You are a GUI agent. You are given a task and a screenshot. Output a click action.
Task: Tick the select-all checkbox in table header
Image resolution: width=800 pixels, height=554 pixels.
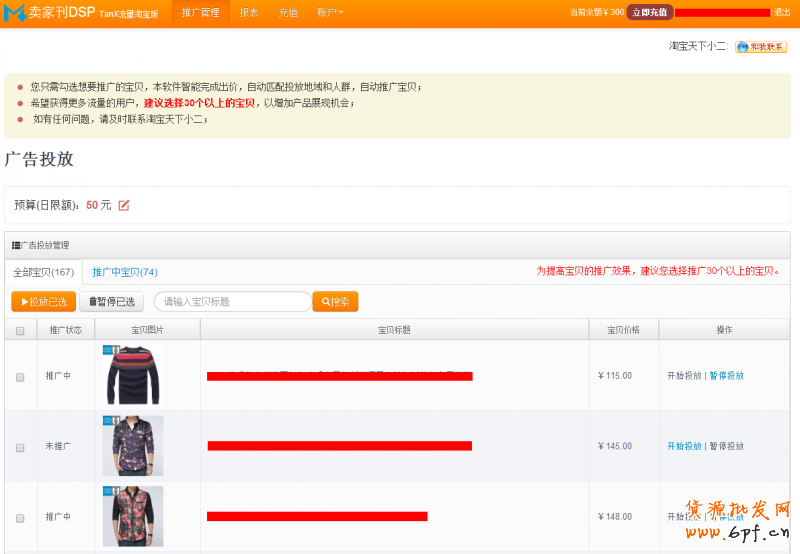(20, 330)
